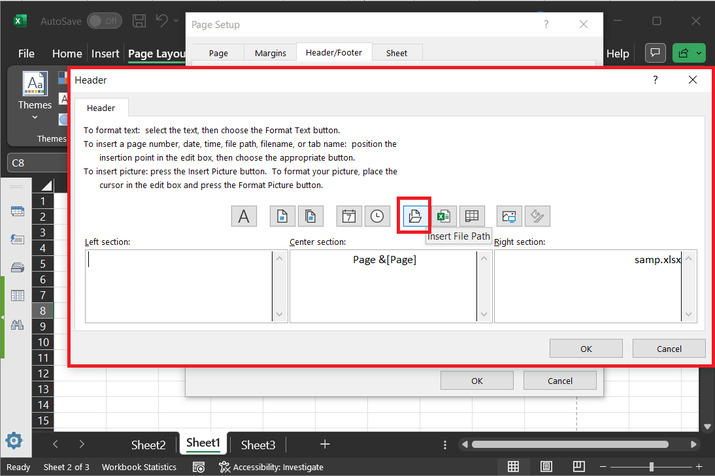This screenshot has width=715, height=476.
Task: Open Workbook Statistics from status bar
Action: (139, 467)
